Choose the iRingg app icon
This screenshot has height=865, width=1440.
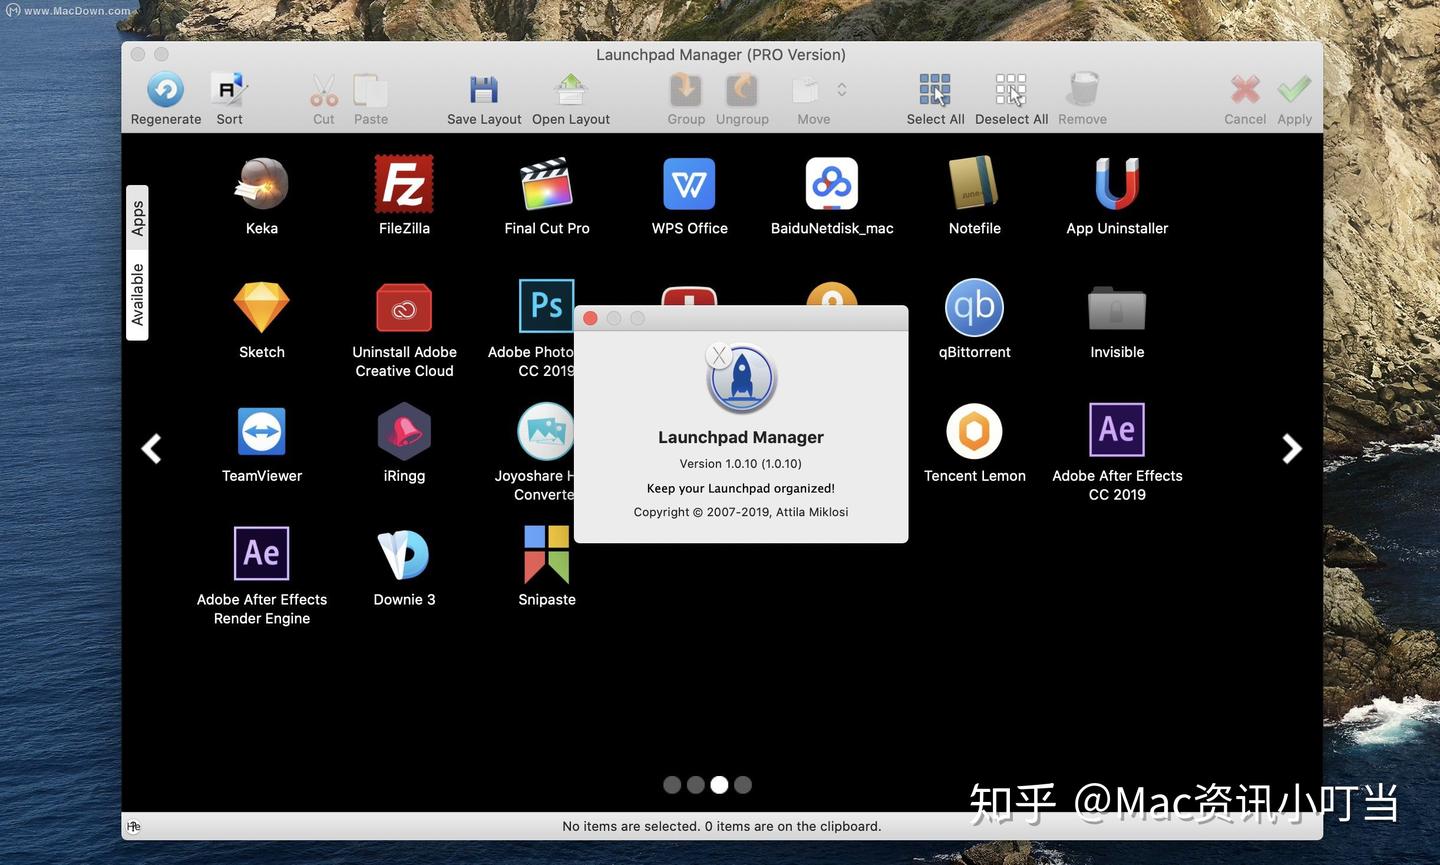point(404,432)
